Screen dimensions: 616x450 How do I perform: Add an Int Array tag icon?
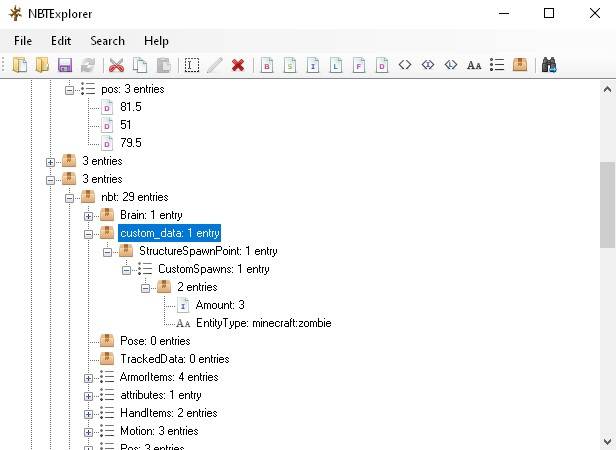[428, 64]
